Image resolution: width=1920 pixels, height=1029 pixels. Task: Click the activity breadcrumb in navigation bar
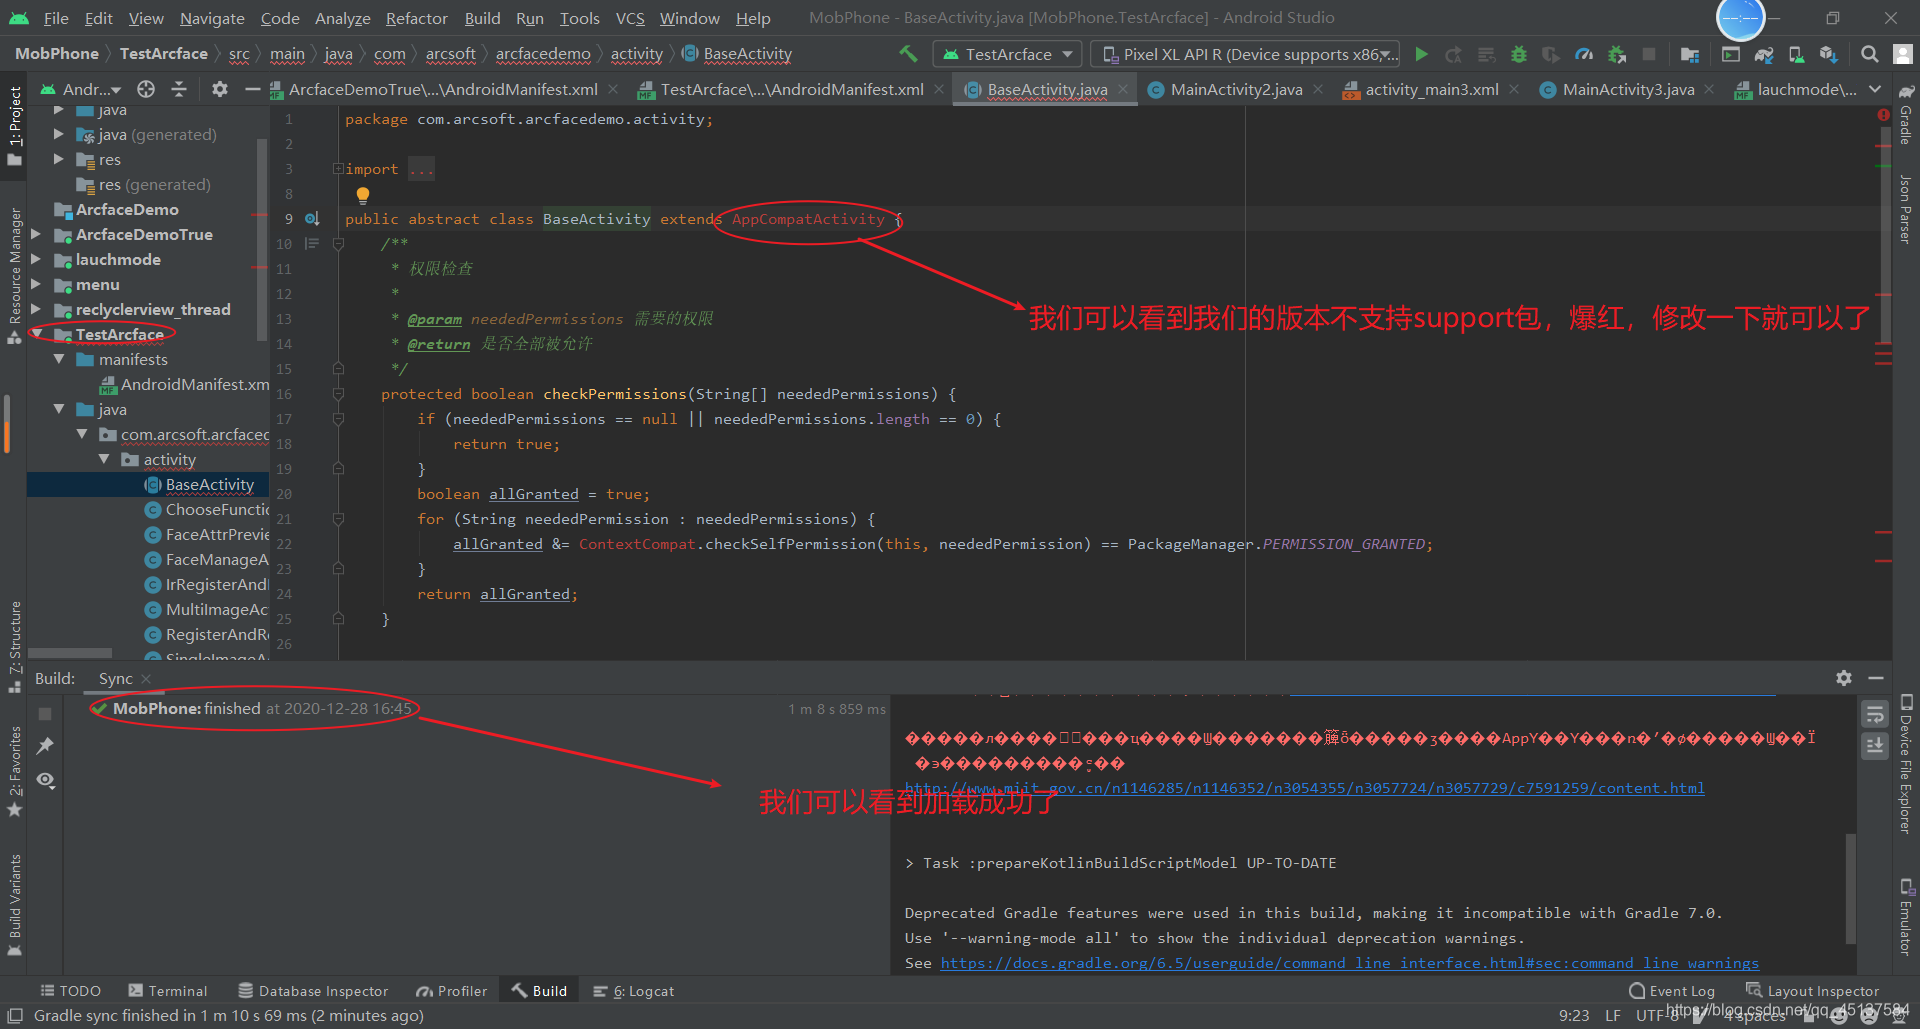[636, 54]
